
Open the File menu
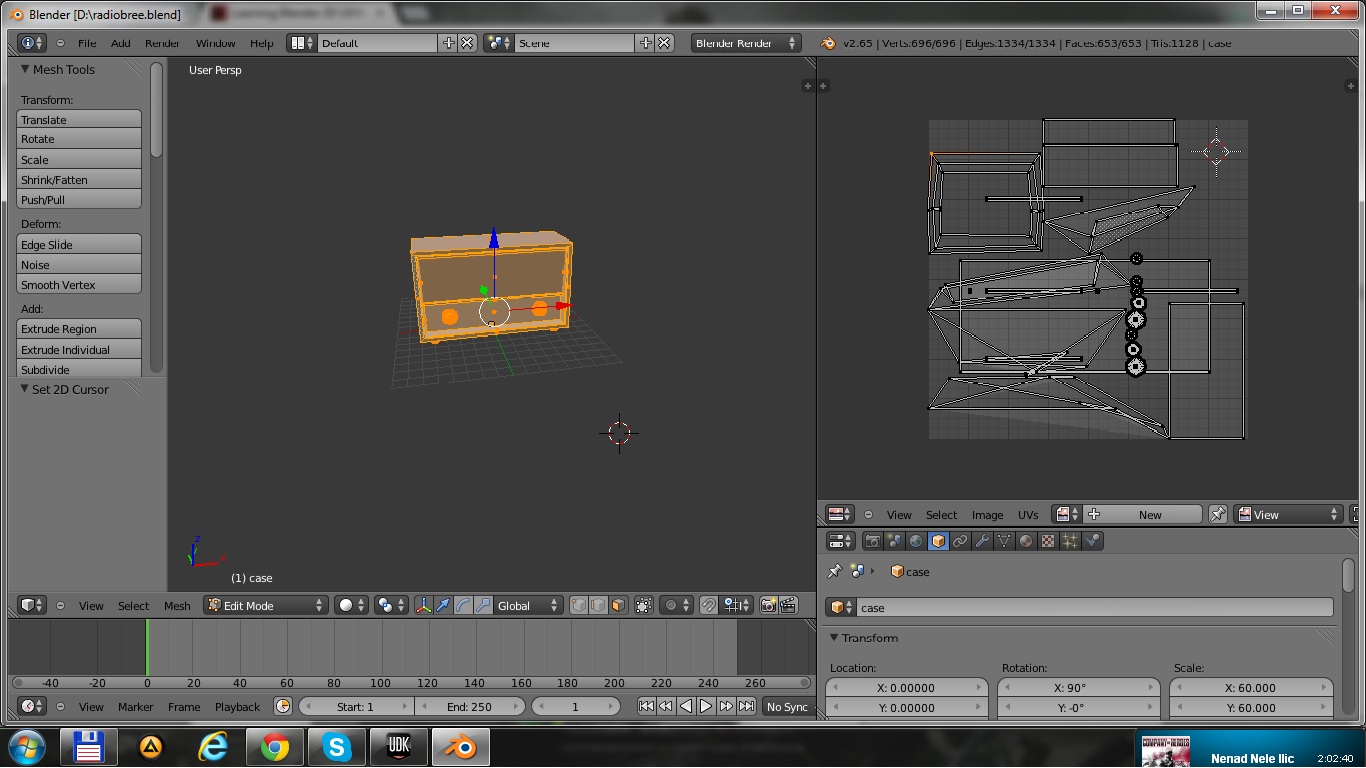87,43
